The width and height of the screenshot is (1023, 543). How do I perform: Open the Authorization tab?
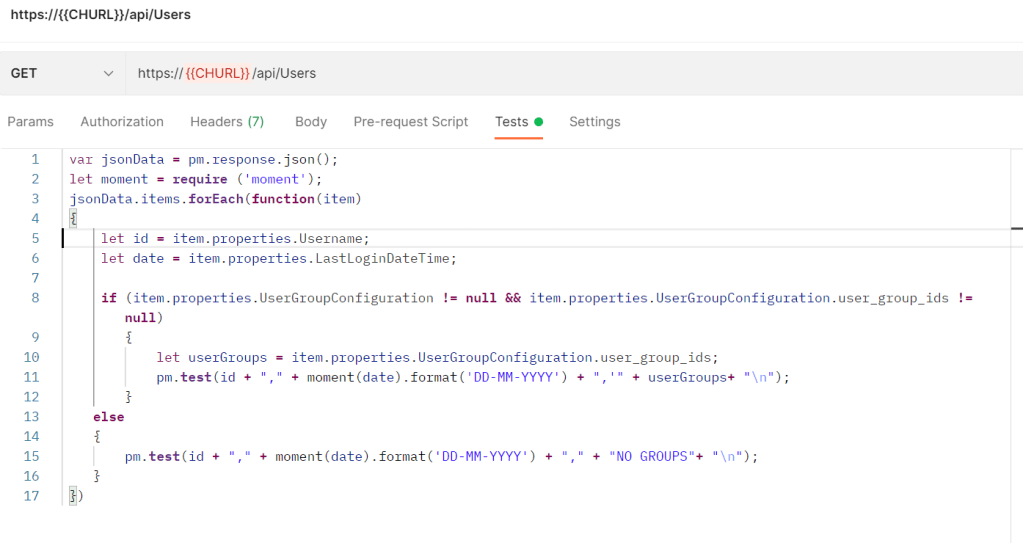(x=122, y=122)
